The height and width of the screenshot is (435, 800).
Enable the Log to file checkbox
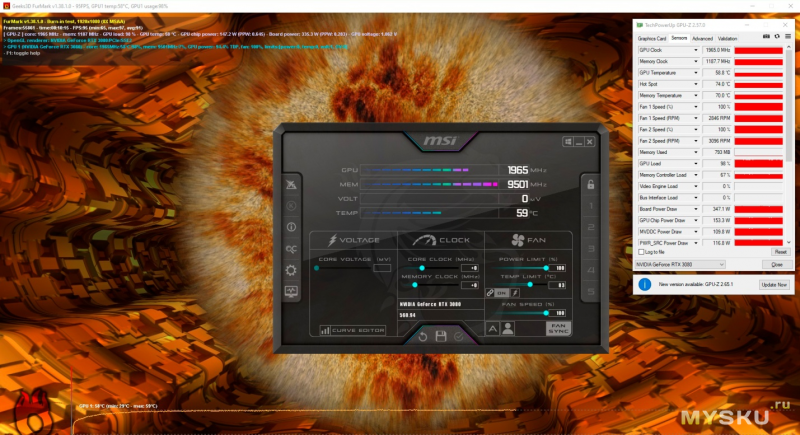click(641, 252)
